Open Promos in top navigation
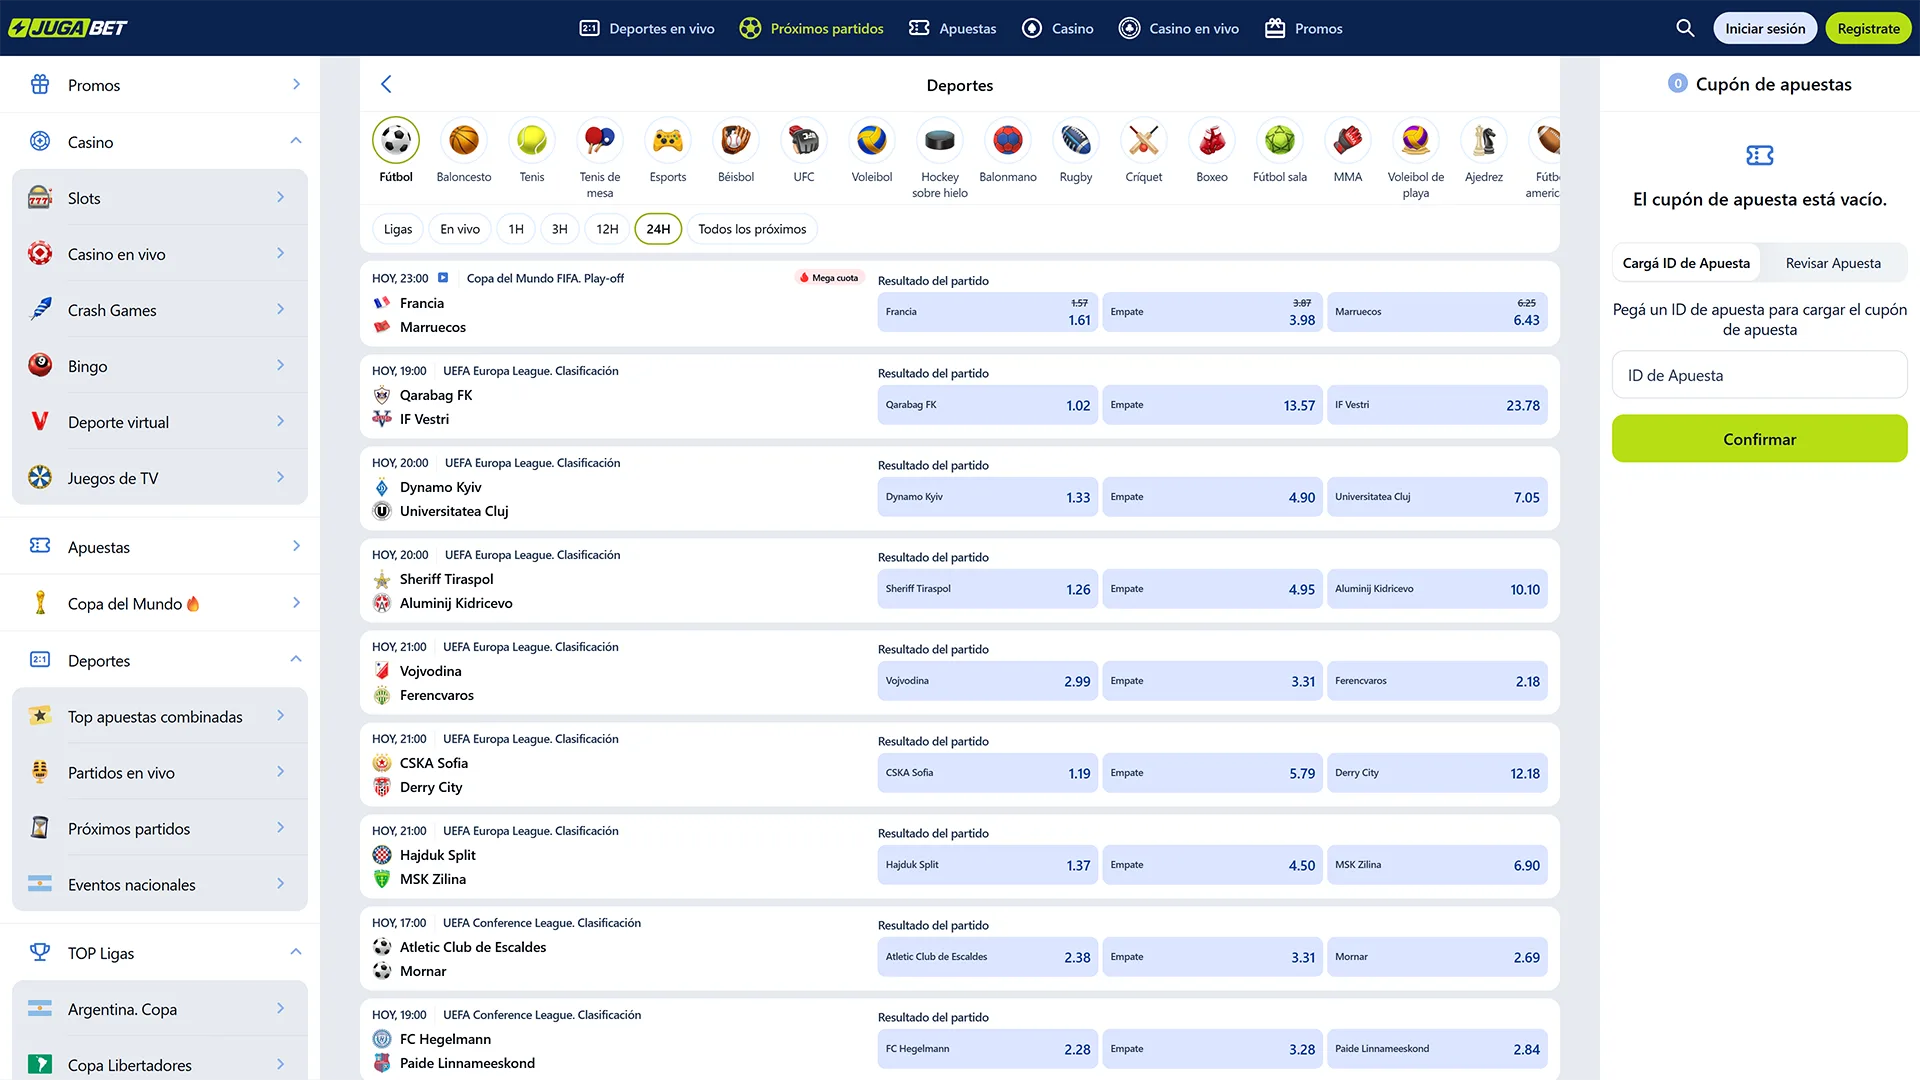 1304,28
